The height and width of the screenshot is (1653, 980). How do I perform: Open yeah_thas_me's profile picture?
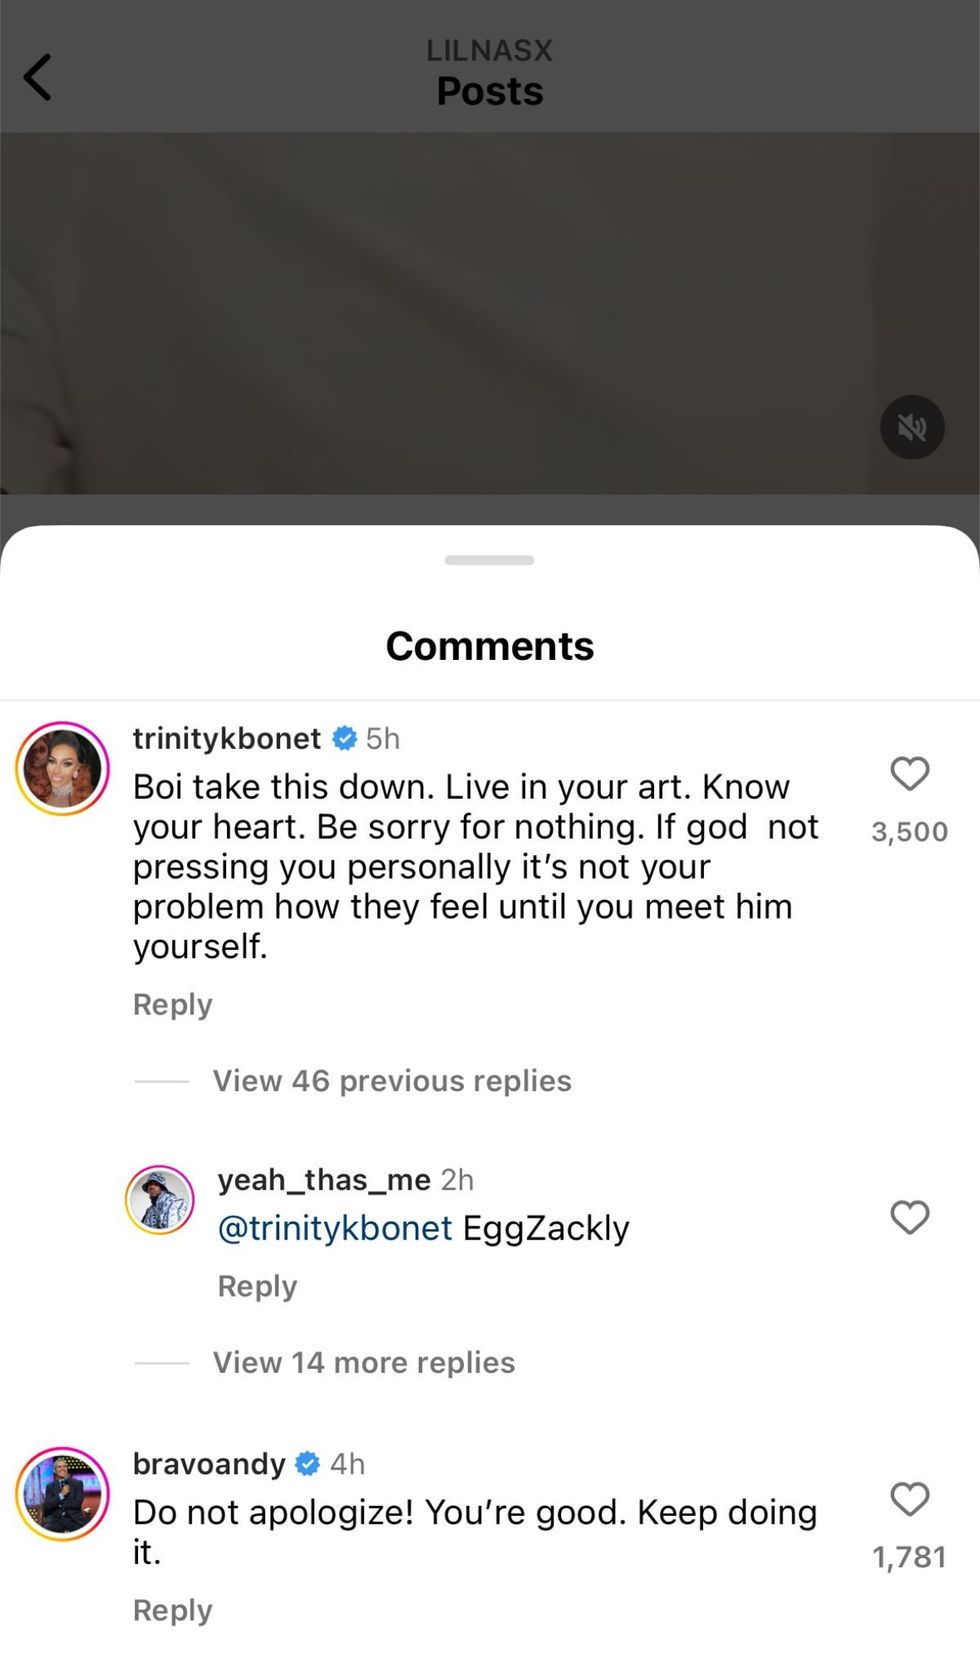point(159,1199)
